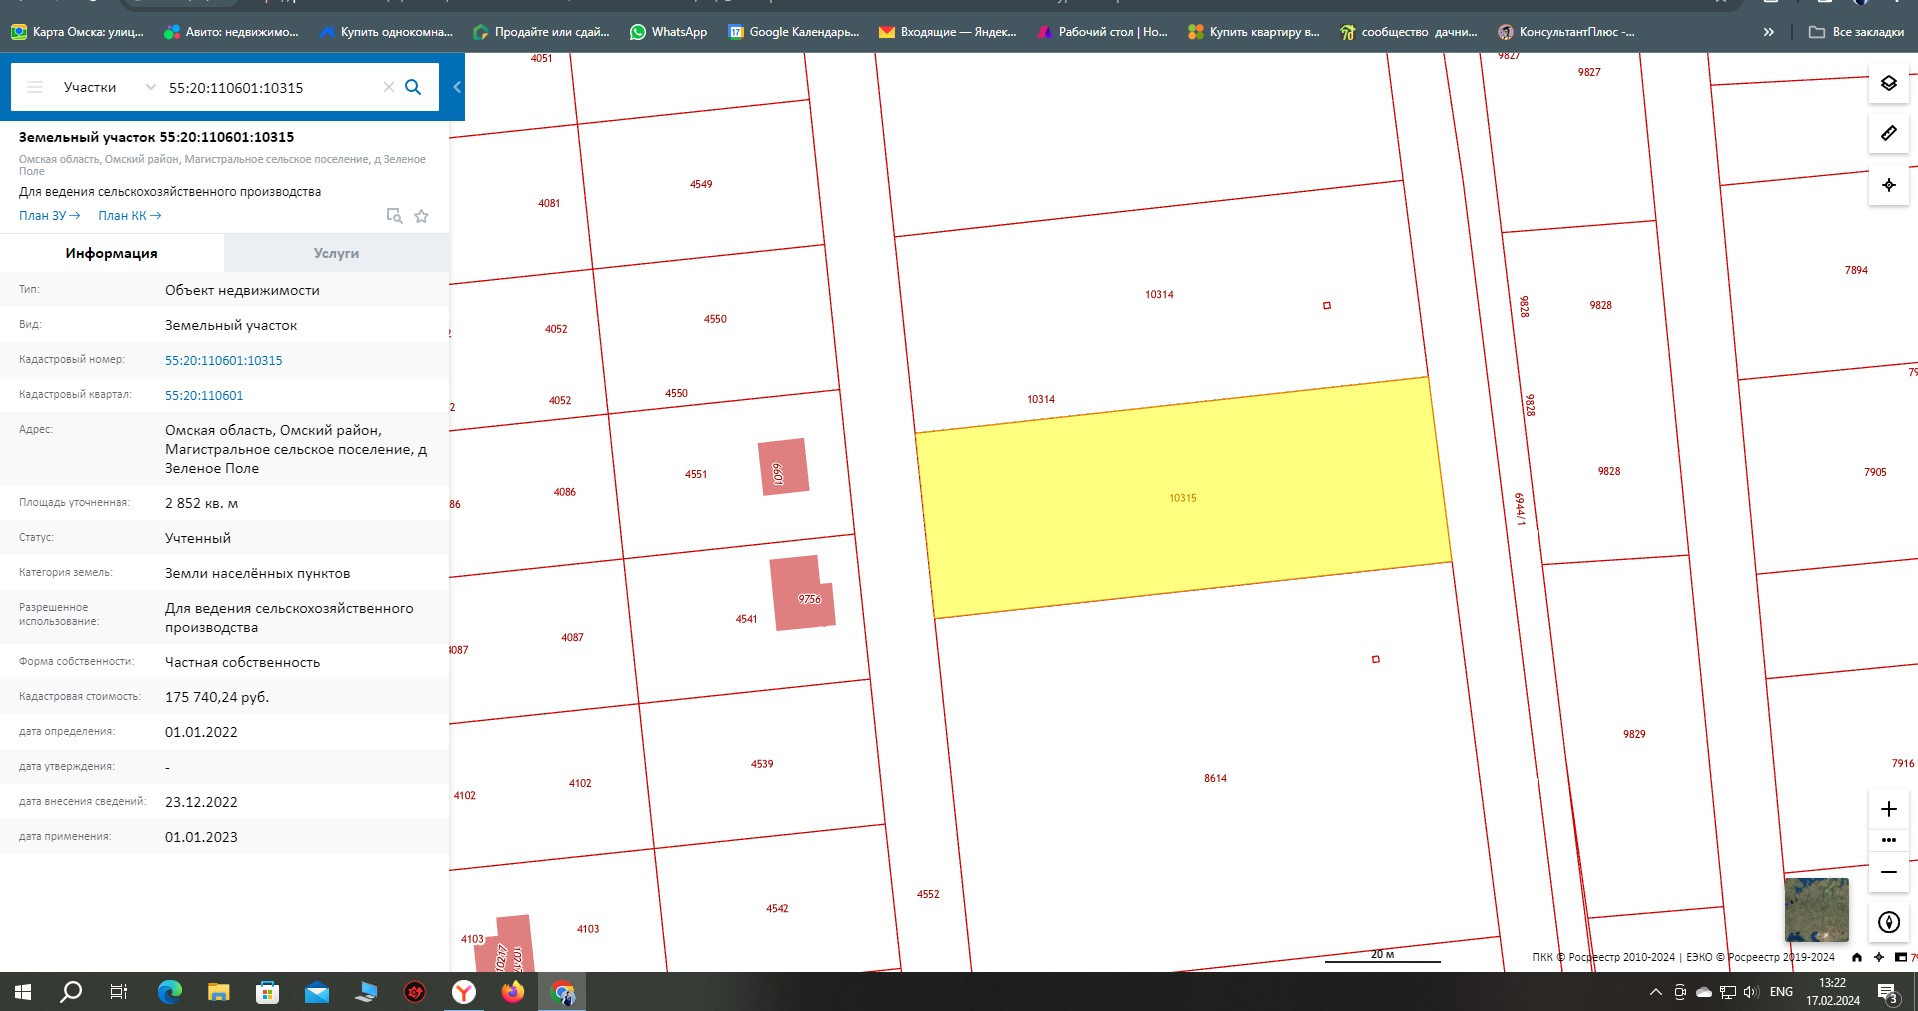Switch to the Услуги tab
The width and height of the screenshot is (1918, 1011).
[x=336, y=253]
